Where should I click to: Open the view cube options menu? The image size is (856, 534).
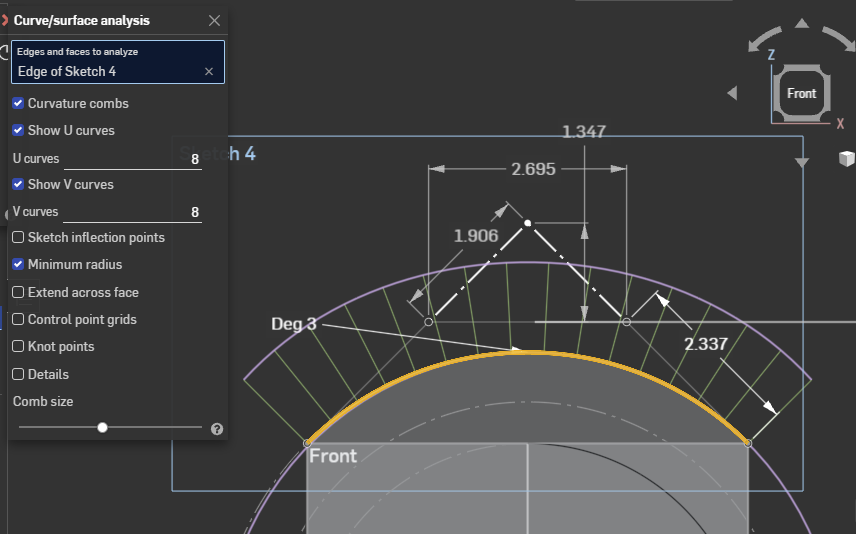[x=846, y=158]
